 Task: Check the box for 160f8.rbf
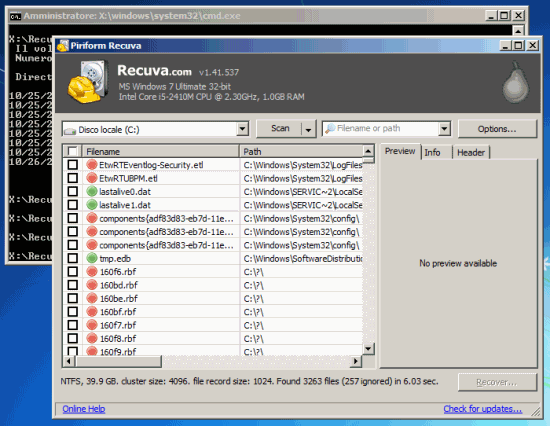coord(73,338)
